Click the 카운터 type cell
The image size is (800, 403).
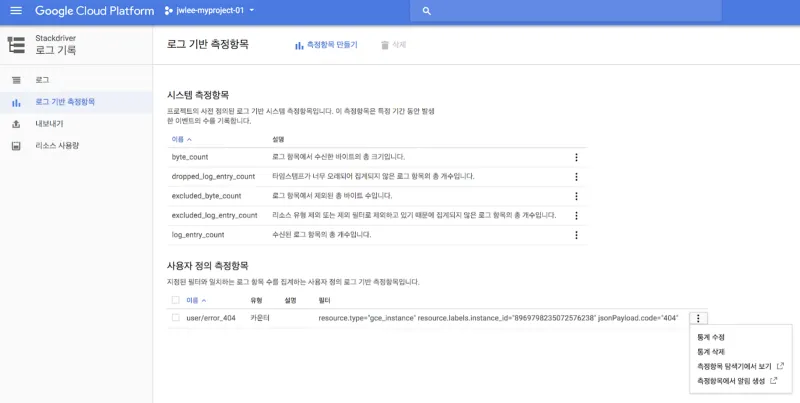(x=260, y=318)
